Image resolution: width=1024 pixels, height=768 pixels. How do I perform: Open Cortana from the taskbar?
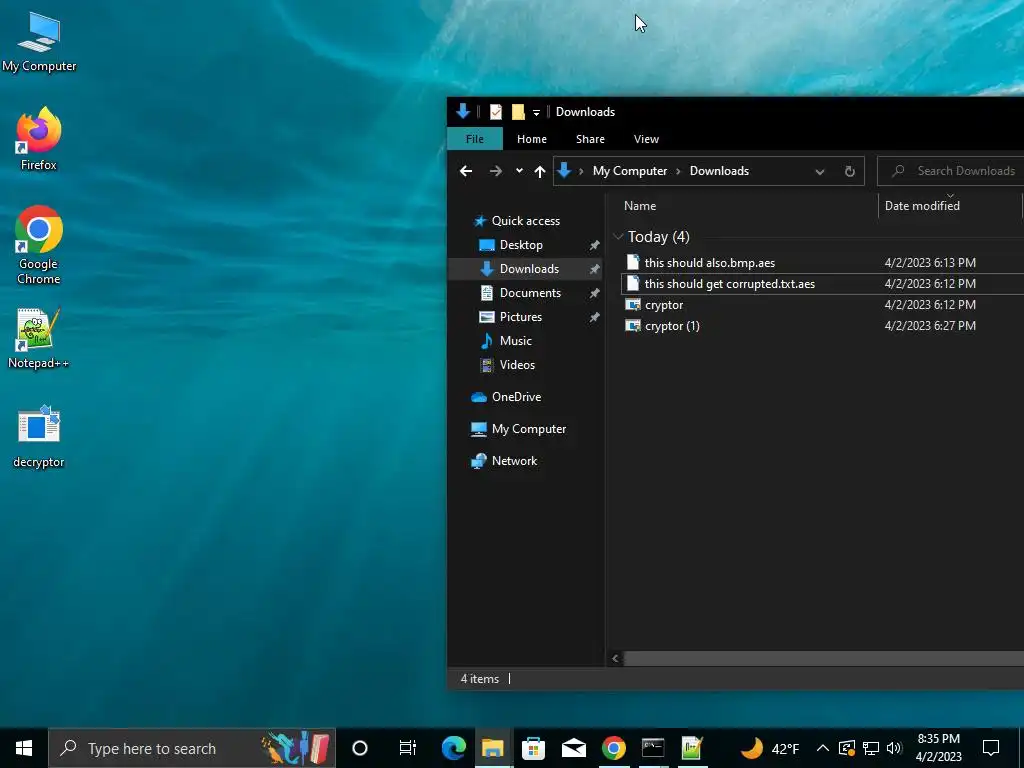tap(360, 748)
